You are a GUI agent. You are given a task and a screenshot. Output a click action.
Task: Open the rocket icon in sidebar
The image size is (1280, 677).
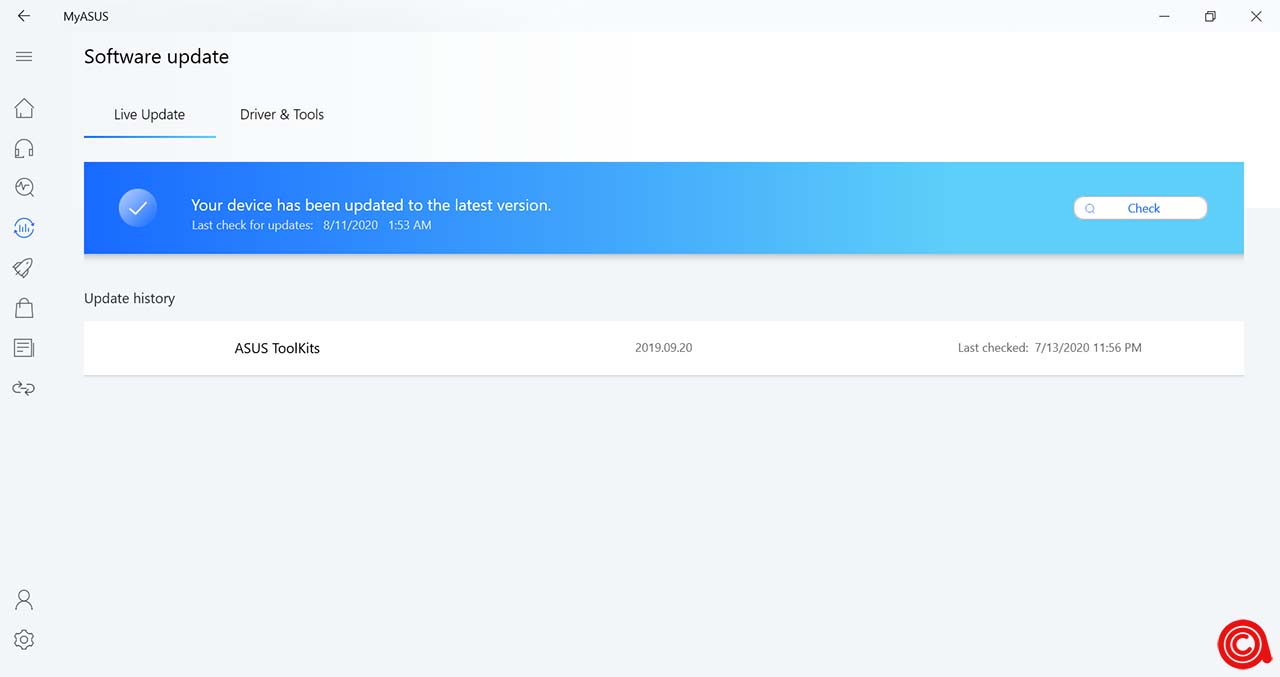[x=24, y=268]
